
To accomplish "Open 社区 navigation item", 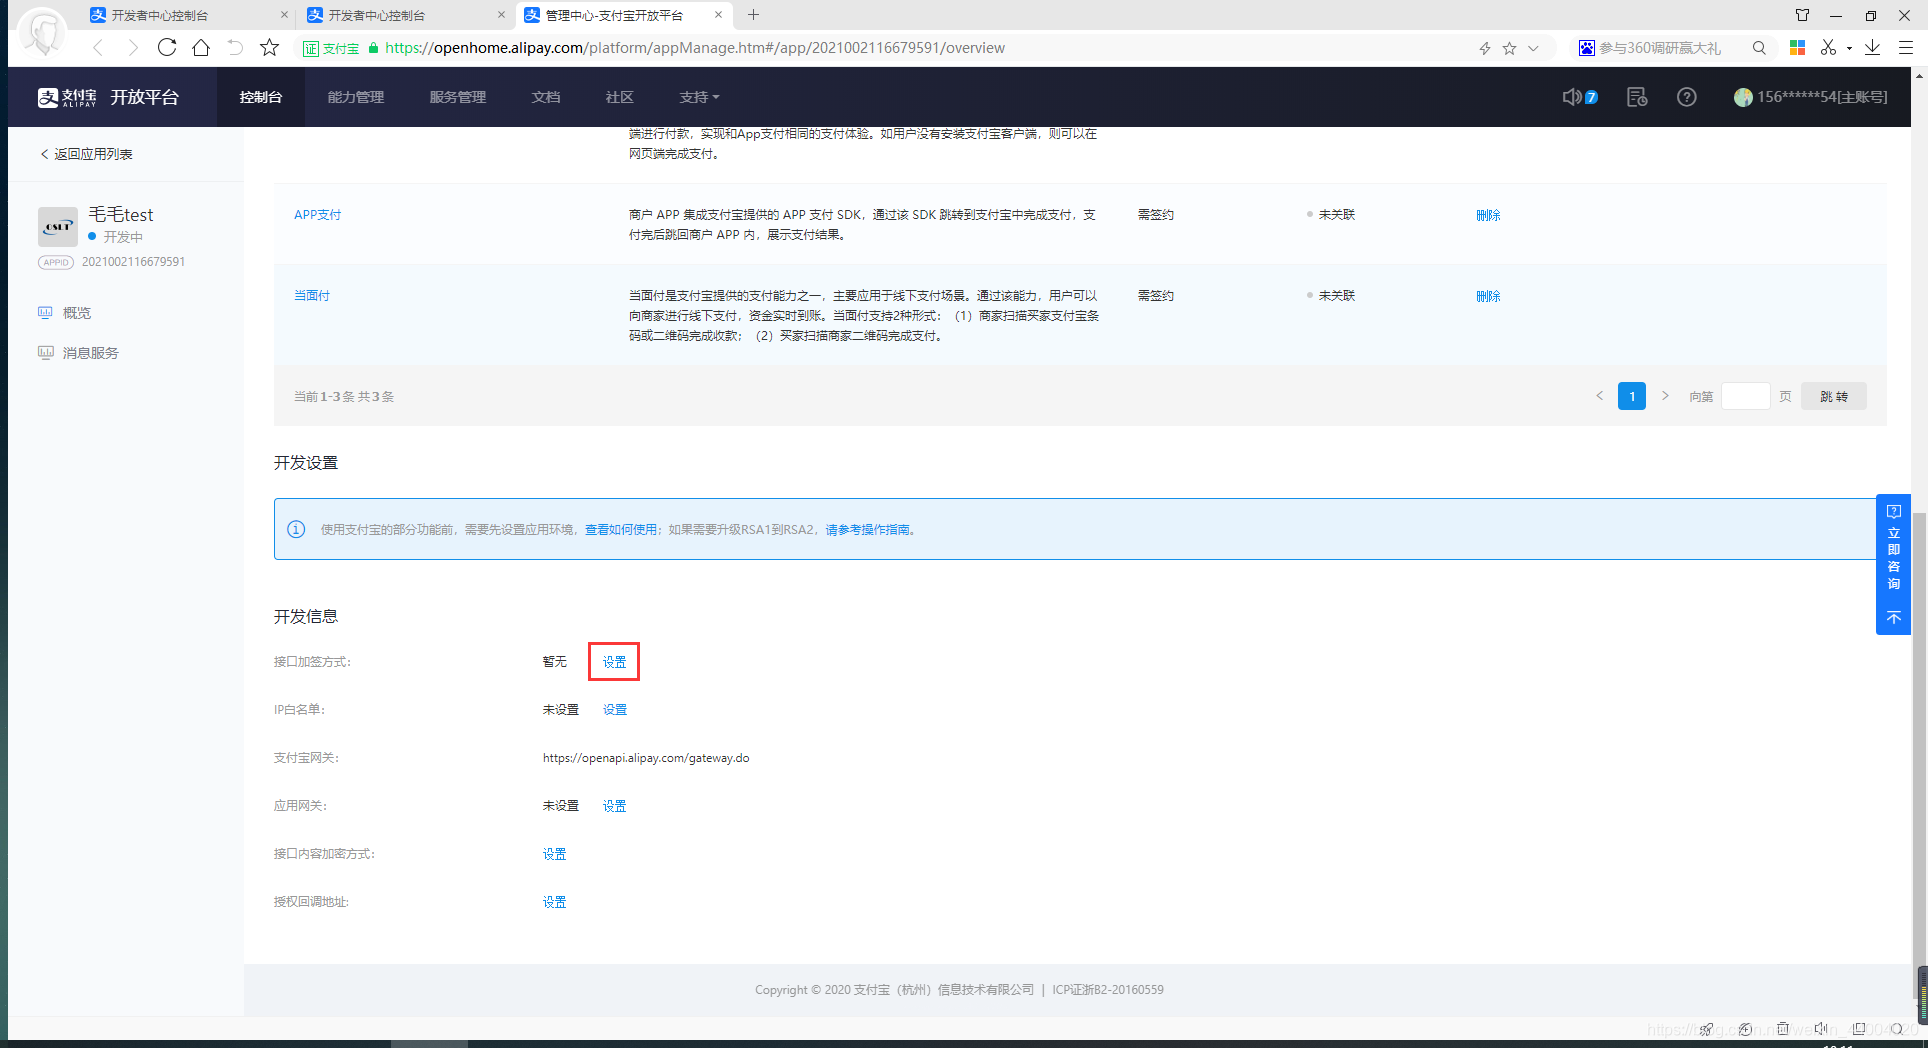I will (x=619, y=97).
